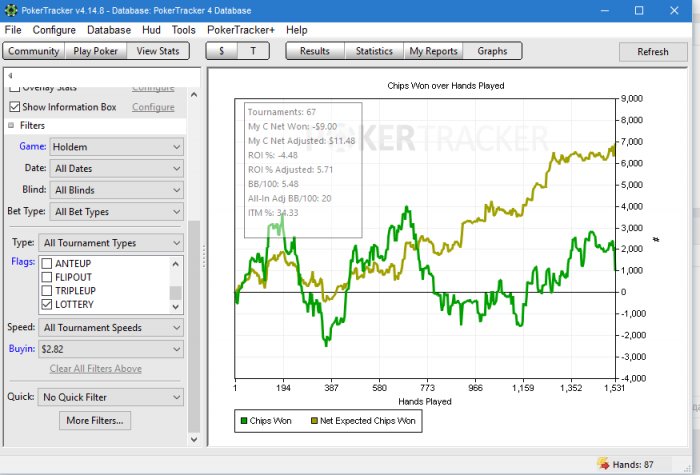Click the Chips Won over Hands Played title
The image size is (700, 475).
pyautogui.click(x=446, y=86)
